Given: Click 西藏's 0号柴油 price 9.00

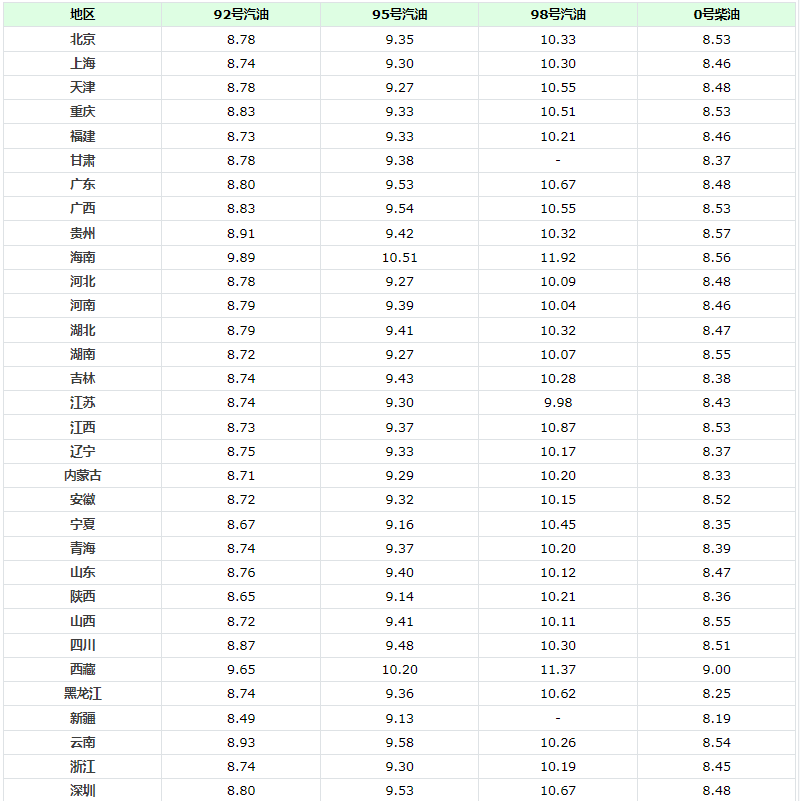Looking at the screenshot, I should [x=716, y=669].
